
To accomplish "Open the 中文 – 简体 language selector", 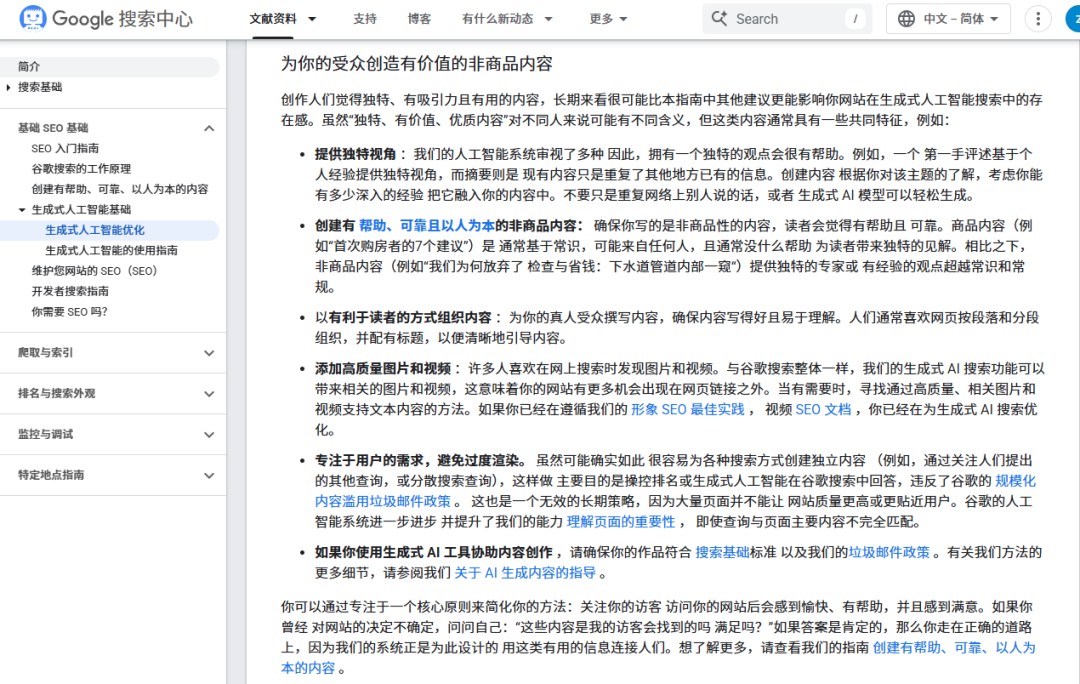I will tap(948, 19).
